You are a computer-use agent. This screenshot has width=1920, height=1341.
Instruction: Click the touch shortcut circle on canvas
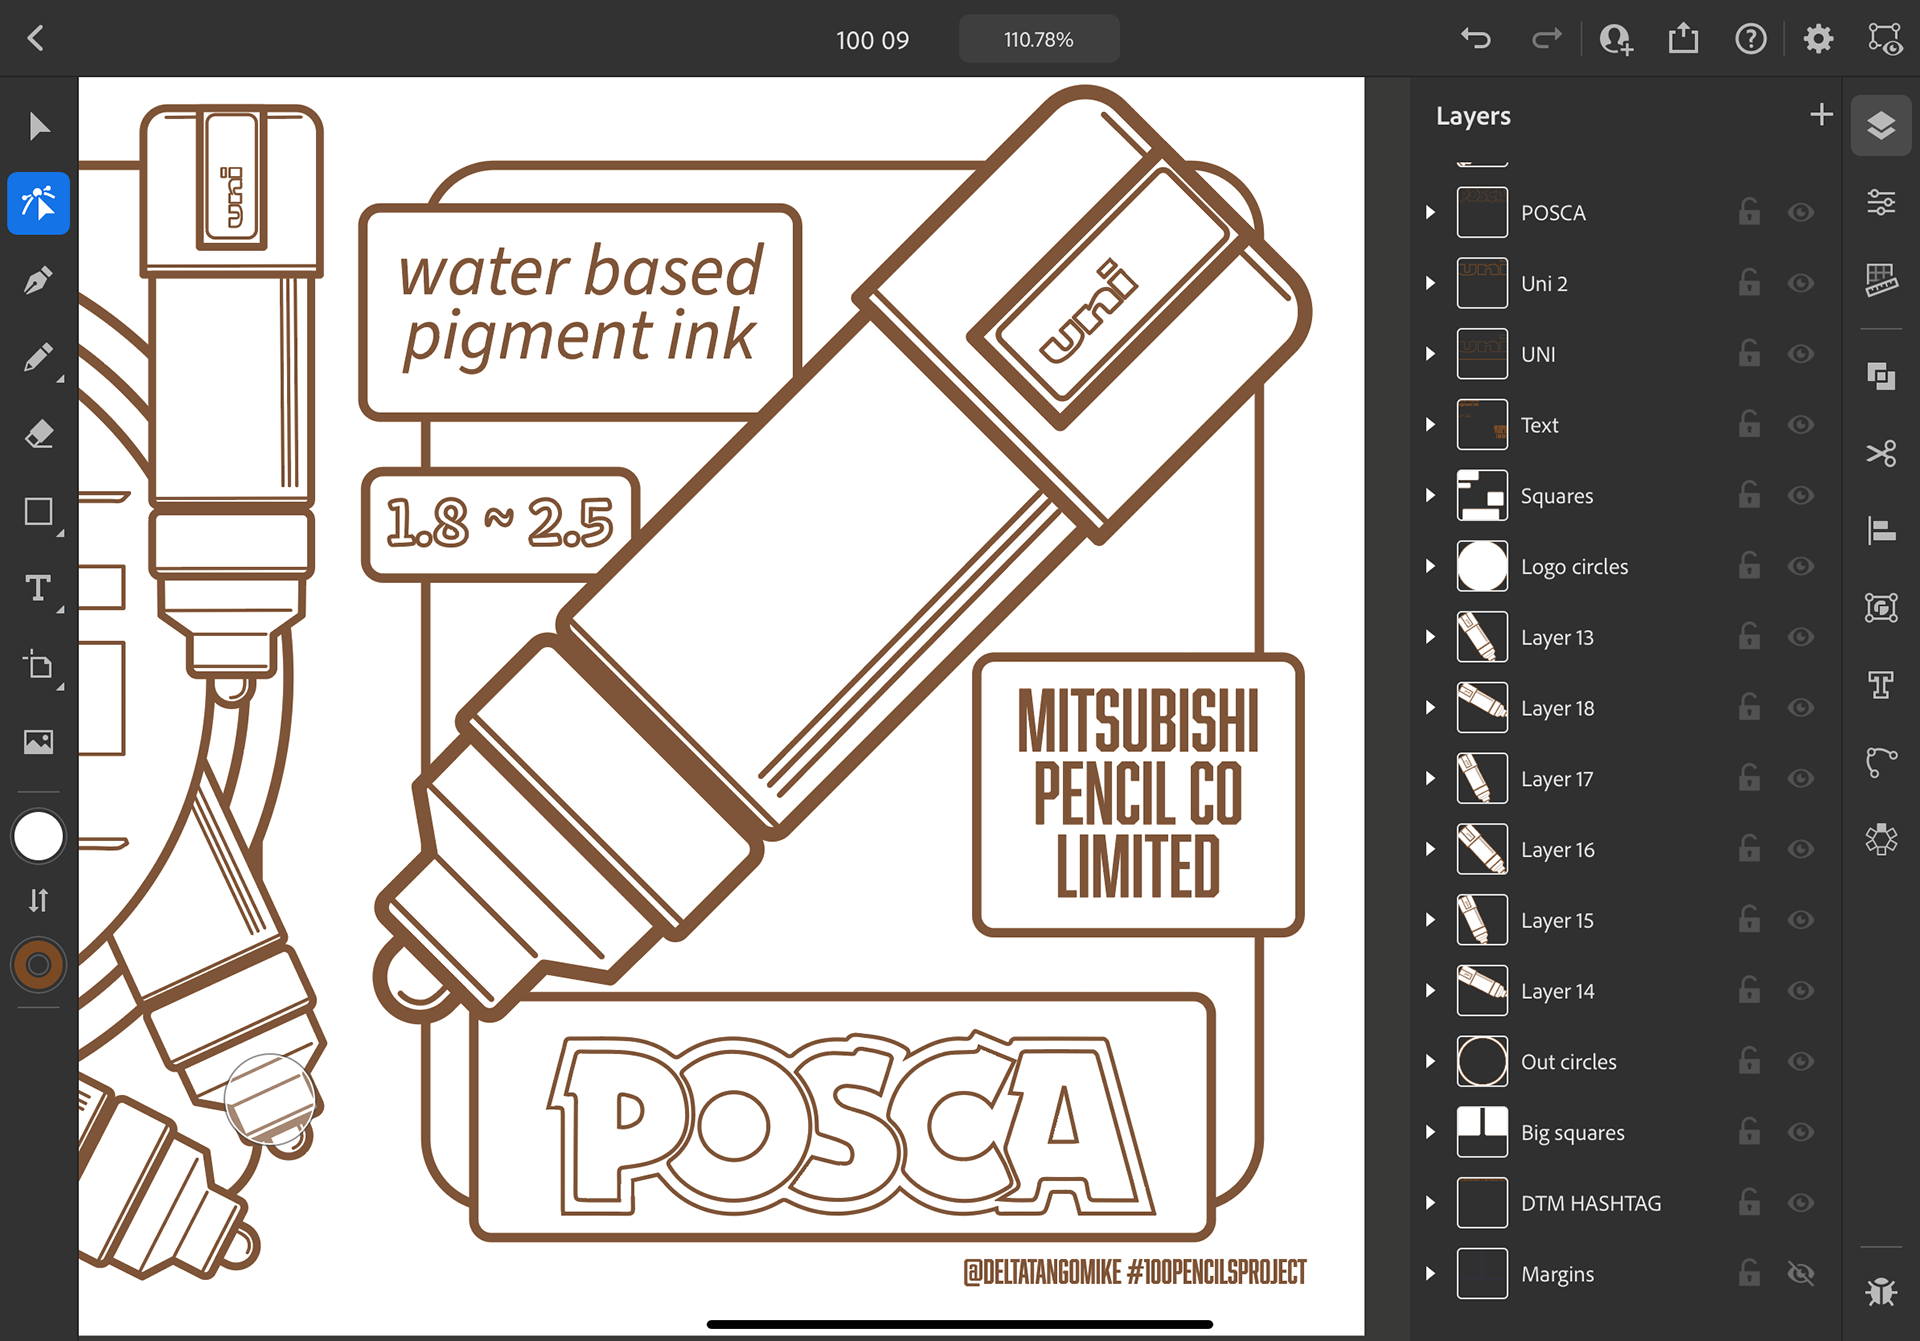coord(269,1098)
